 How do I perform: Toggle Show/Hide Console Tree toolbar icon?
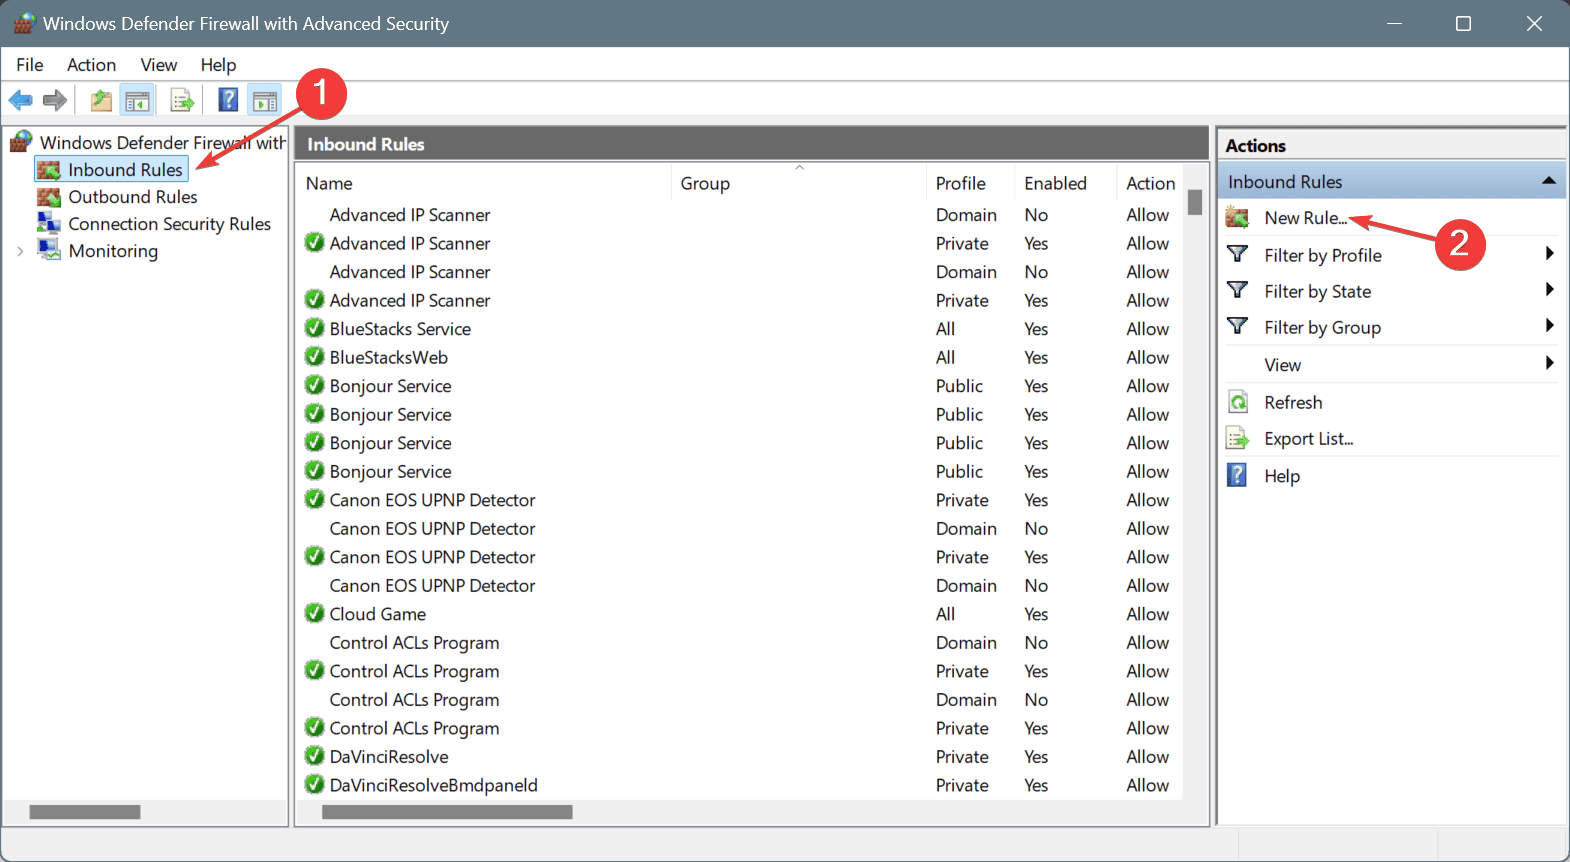(137, 100)
